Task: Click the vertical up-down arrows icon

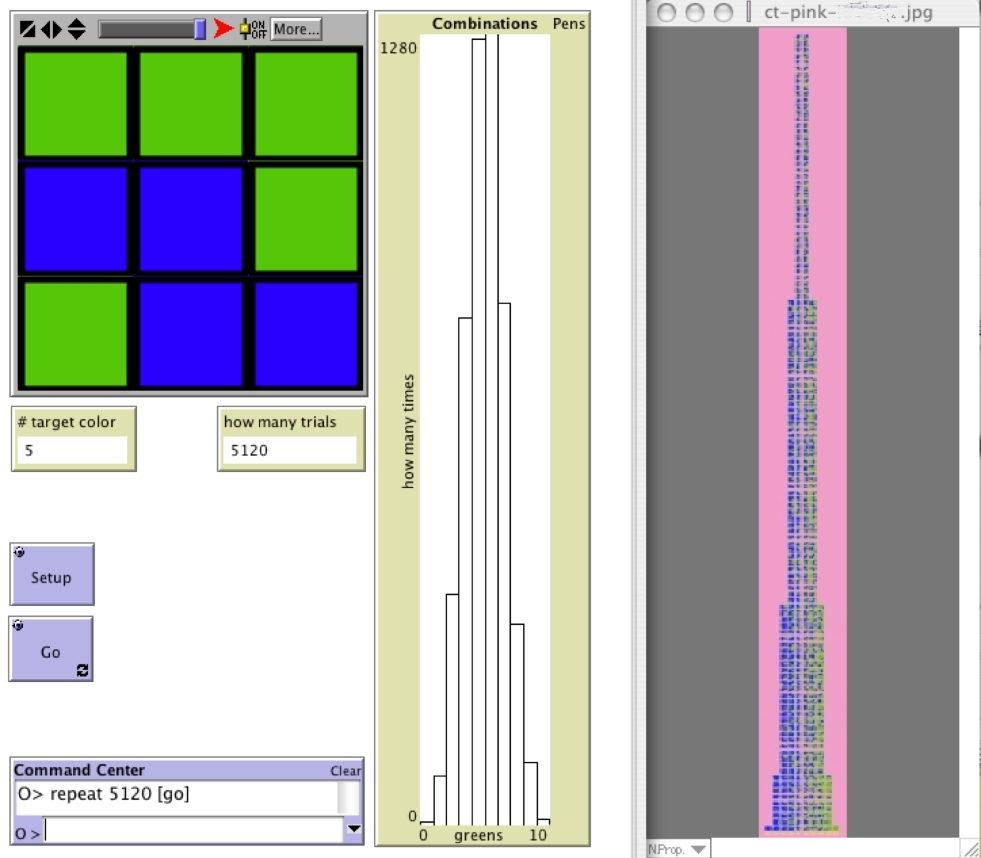Action: (x=76, y=30)
